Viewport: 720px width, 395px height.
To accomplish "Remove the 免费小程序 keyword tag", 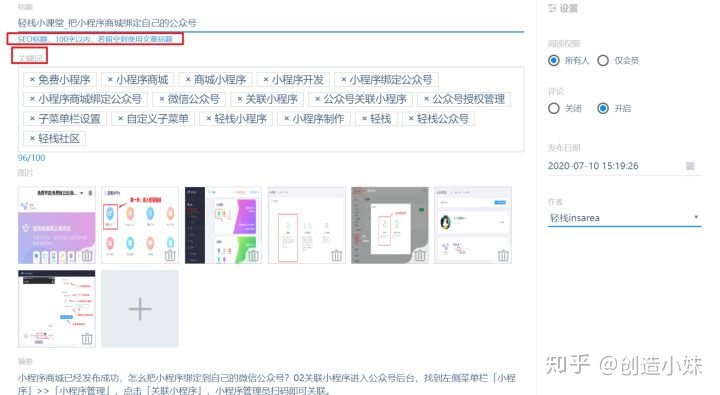I will (x=32, y=79).
